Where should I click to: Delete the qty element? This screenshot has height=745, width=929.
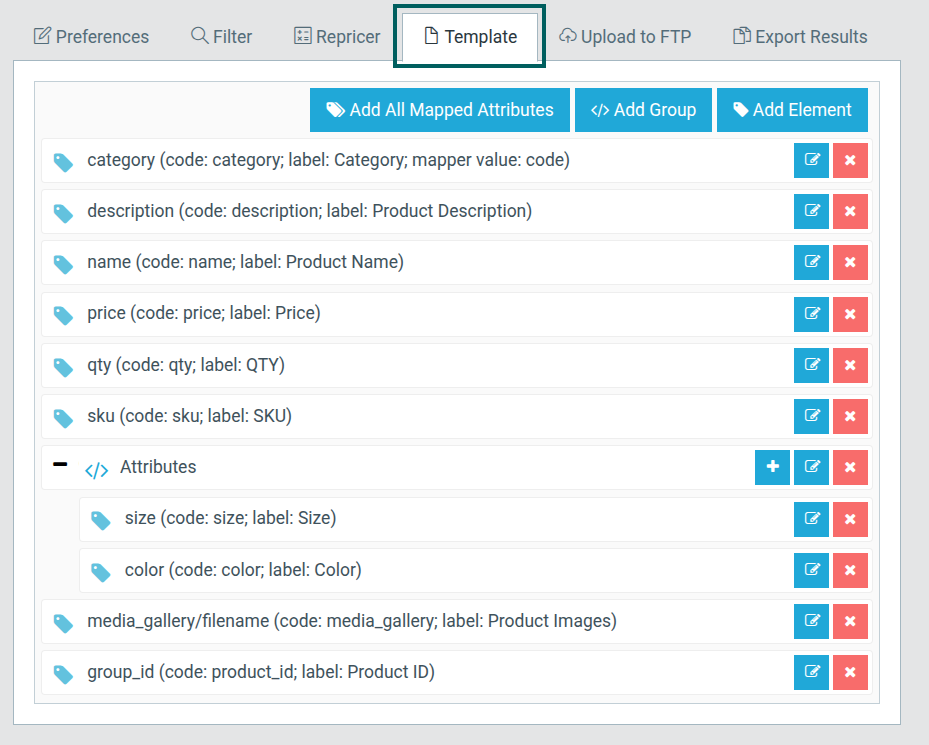[x=850, y=366]
